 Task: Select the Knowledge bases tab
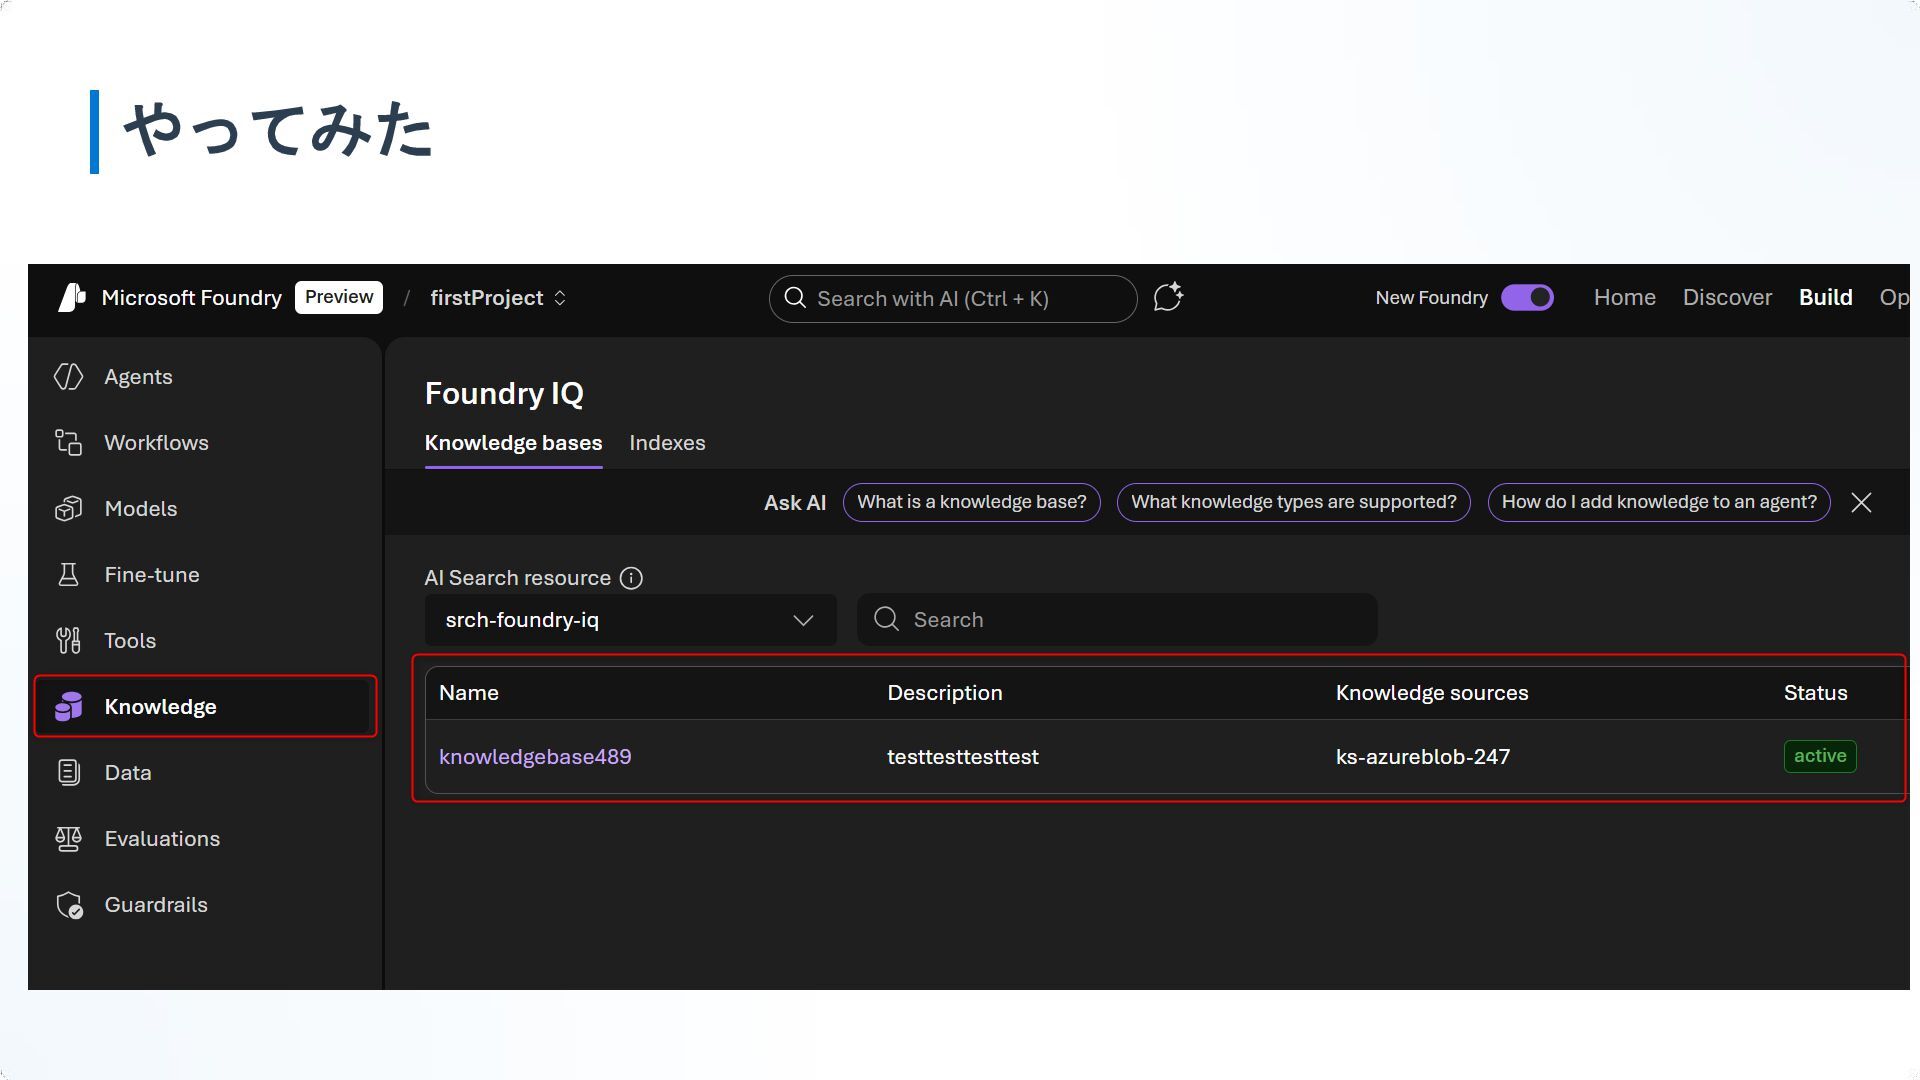pos(513,443)
